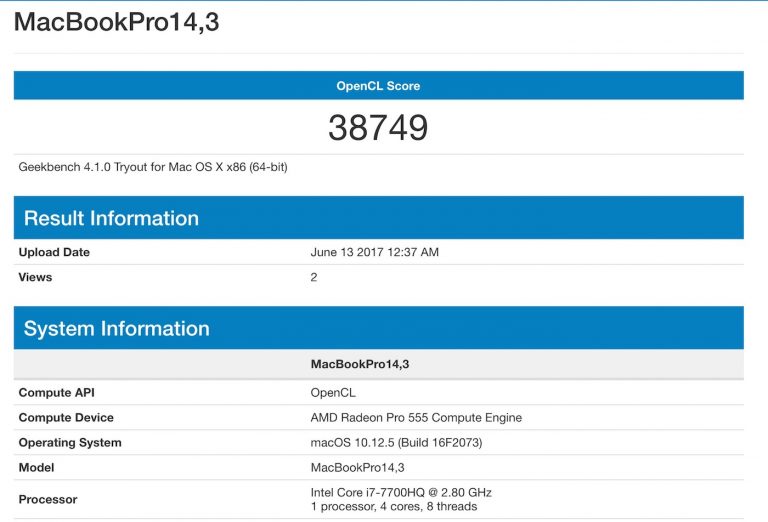Select Intel Core i7-7700HQ @ 2.80 GHz text
768x522 pixels.
click(x=401, y=493)
